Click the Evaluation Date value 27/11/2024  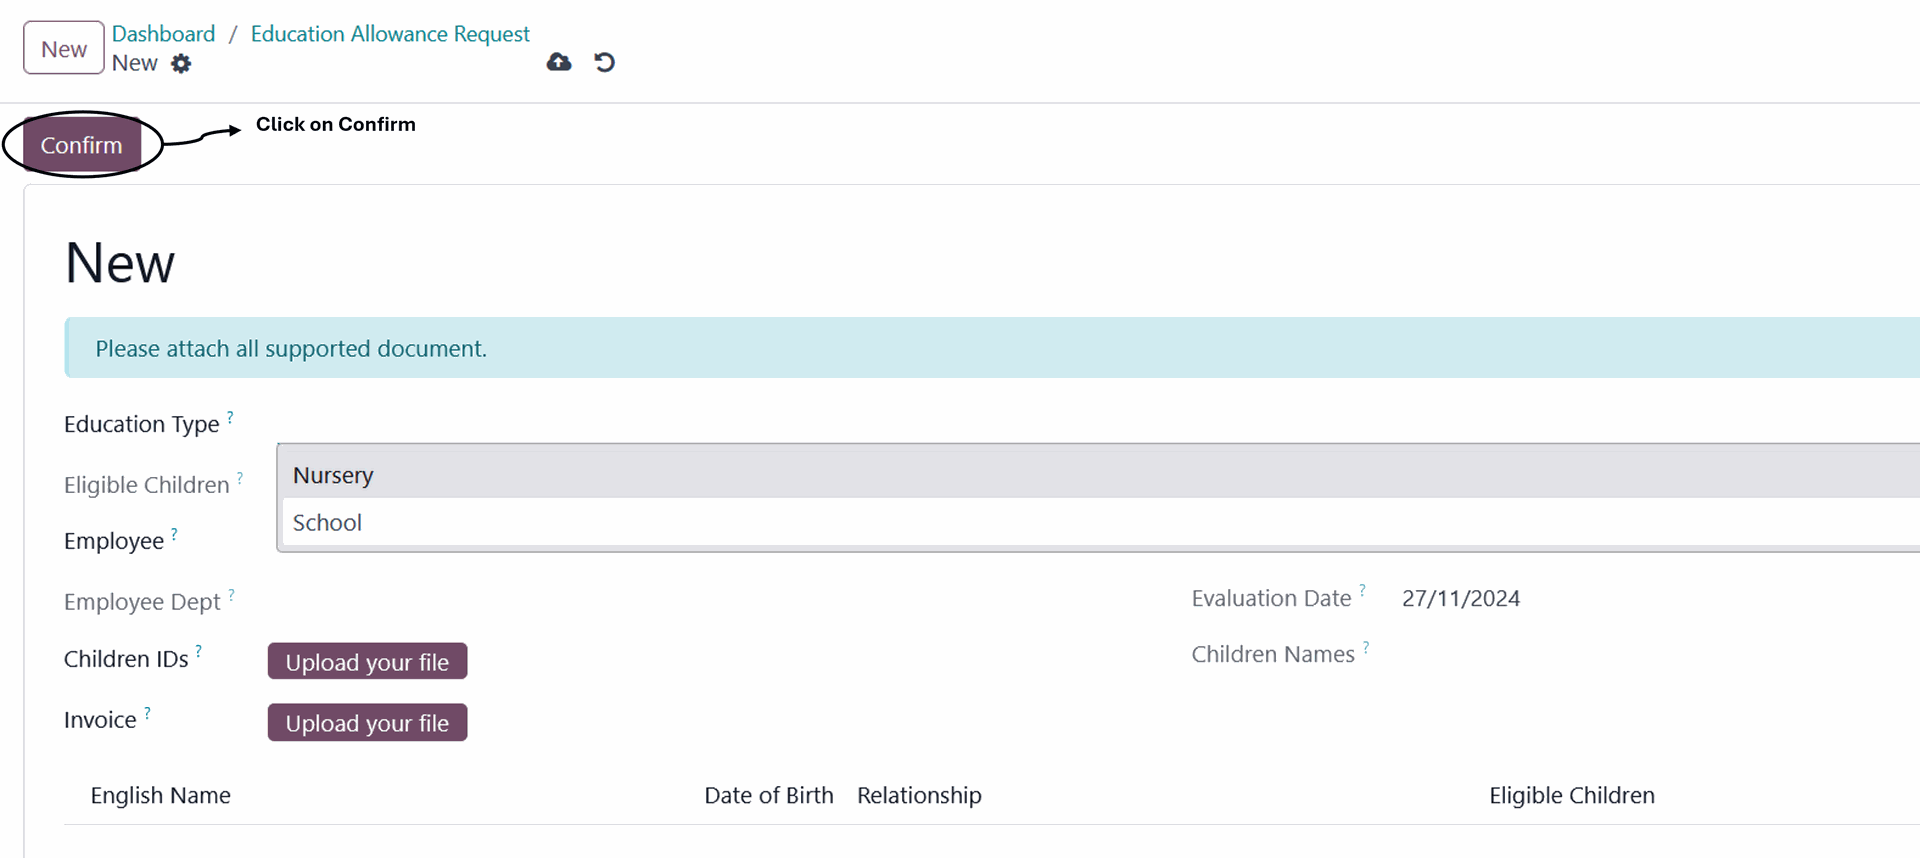[x=1460, y=598]
